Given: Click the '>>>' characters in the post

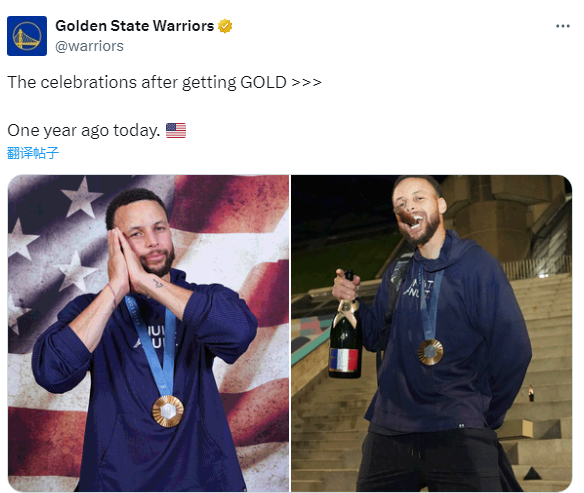Looking at the screenshot, I should (x=306, y=82).
